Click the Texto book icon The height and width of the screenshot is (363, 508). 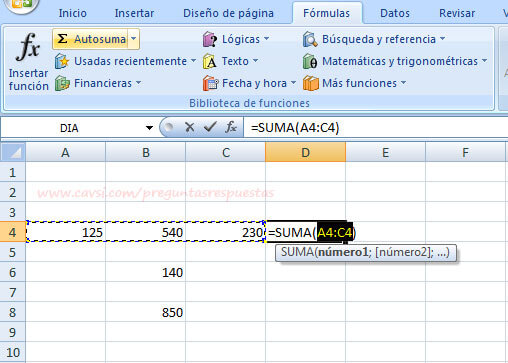coord(210,61)
